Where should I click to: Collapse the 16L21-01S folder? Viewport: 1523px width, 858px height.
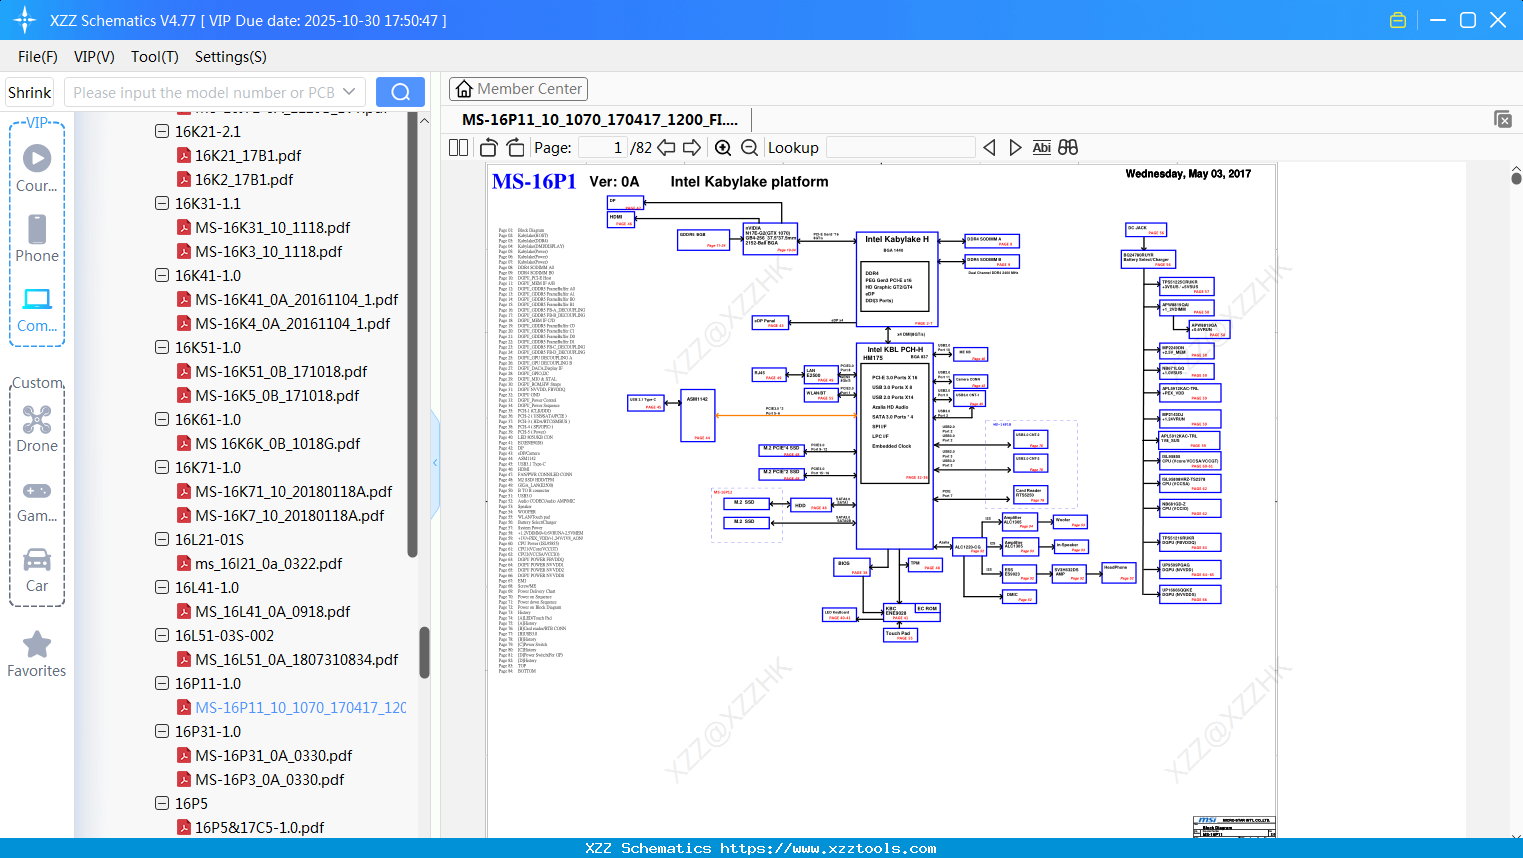click(x=162, y=539)
